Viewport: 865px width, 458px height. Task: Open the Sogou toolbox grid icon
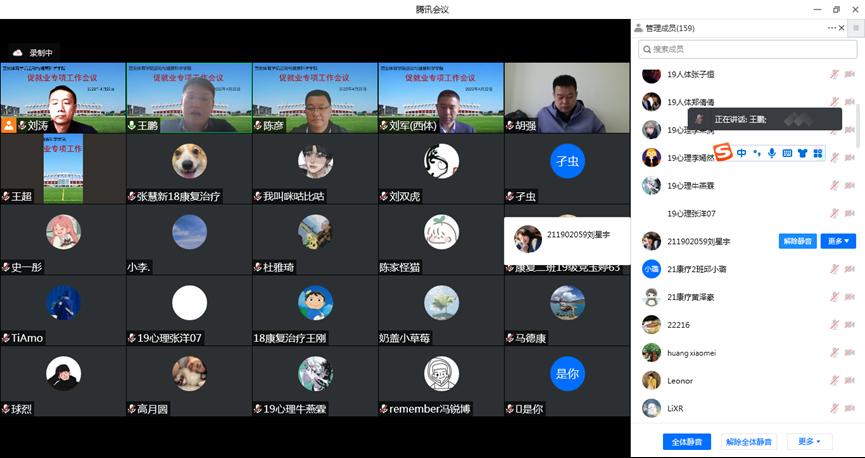pos(817,153)
